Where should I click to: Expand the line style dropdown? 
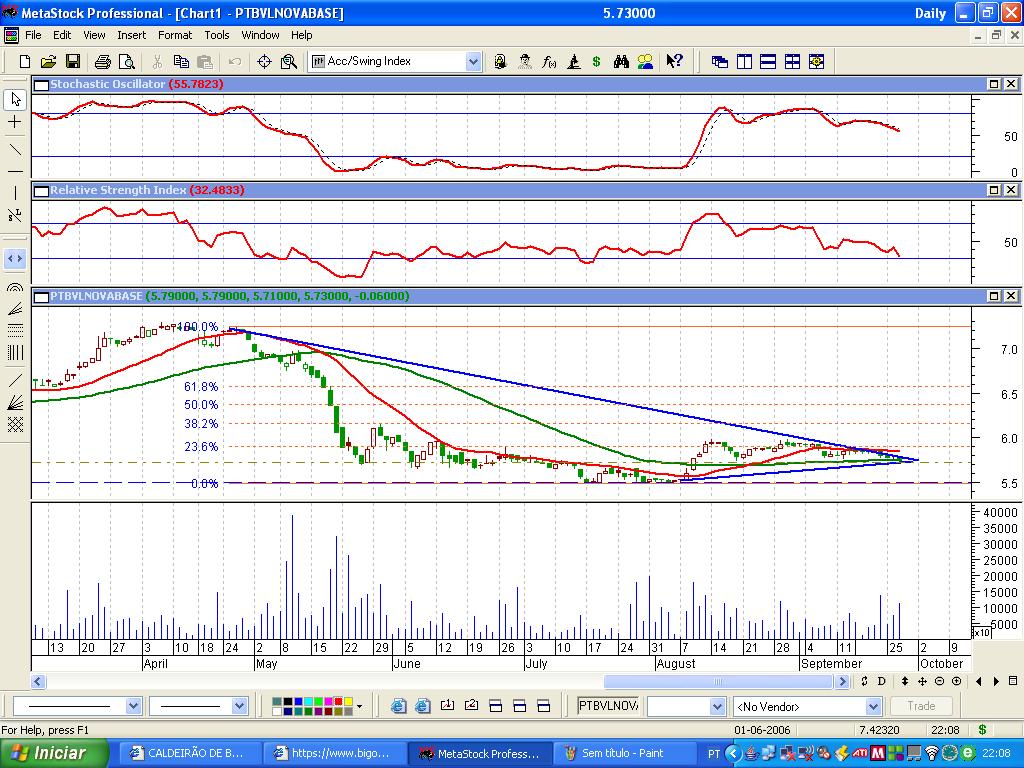tap(134, 706)
